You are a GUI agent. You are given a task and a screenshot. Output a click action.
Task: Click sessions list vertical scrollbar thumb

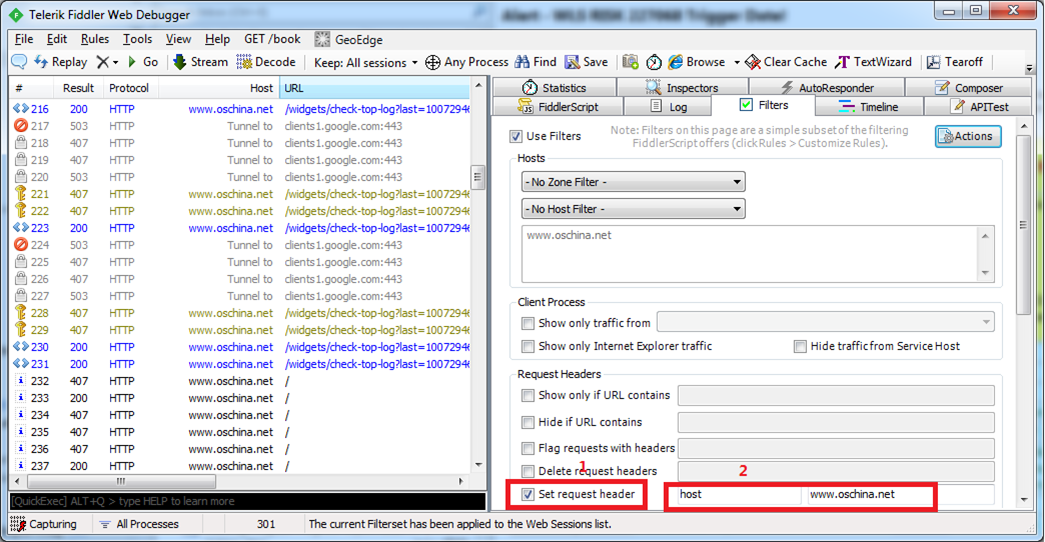[x=478, y=177]
